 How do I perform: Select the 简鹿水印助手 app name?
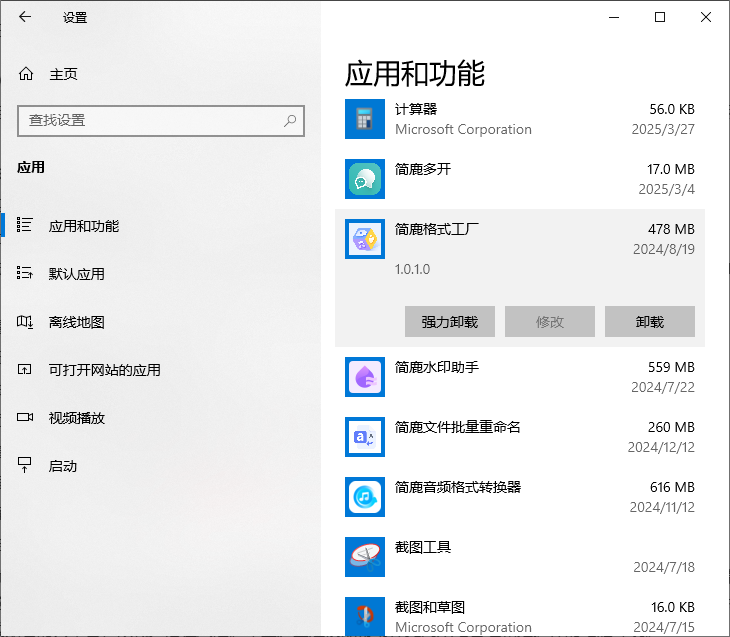click(437, 367)
